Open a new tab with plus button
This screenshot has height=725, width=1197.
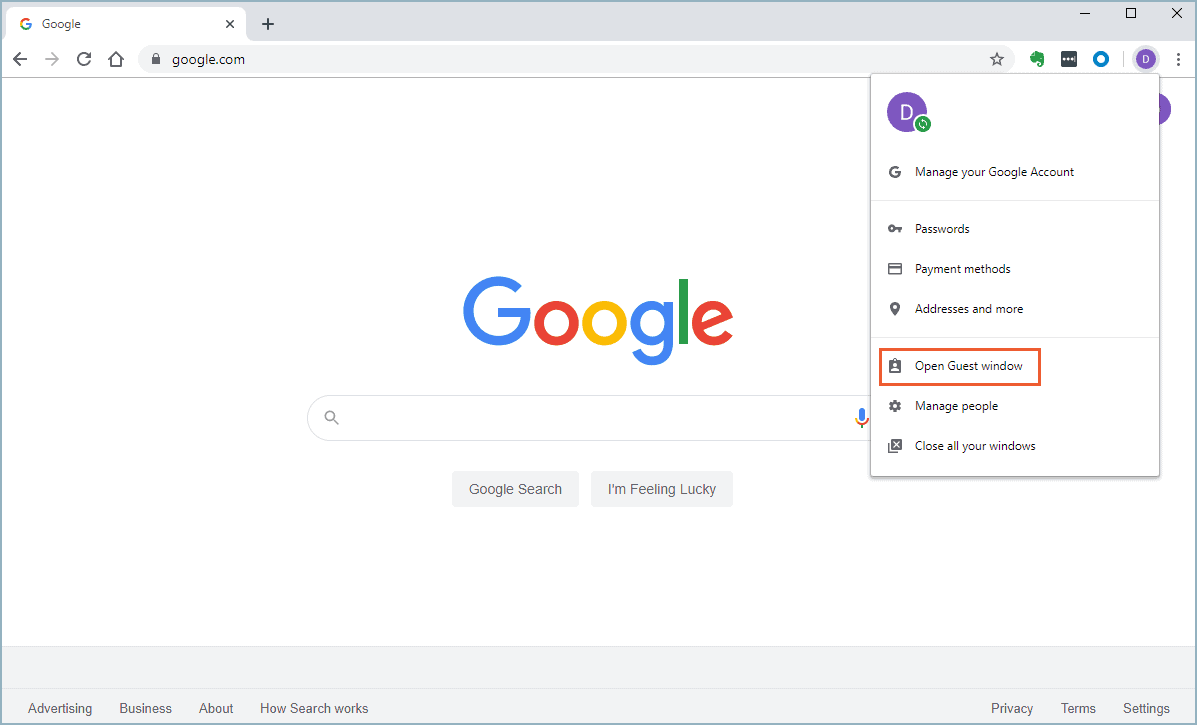268,24
